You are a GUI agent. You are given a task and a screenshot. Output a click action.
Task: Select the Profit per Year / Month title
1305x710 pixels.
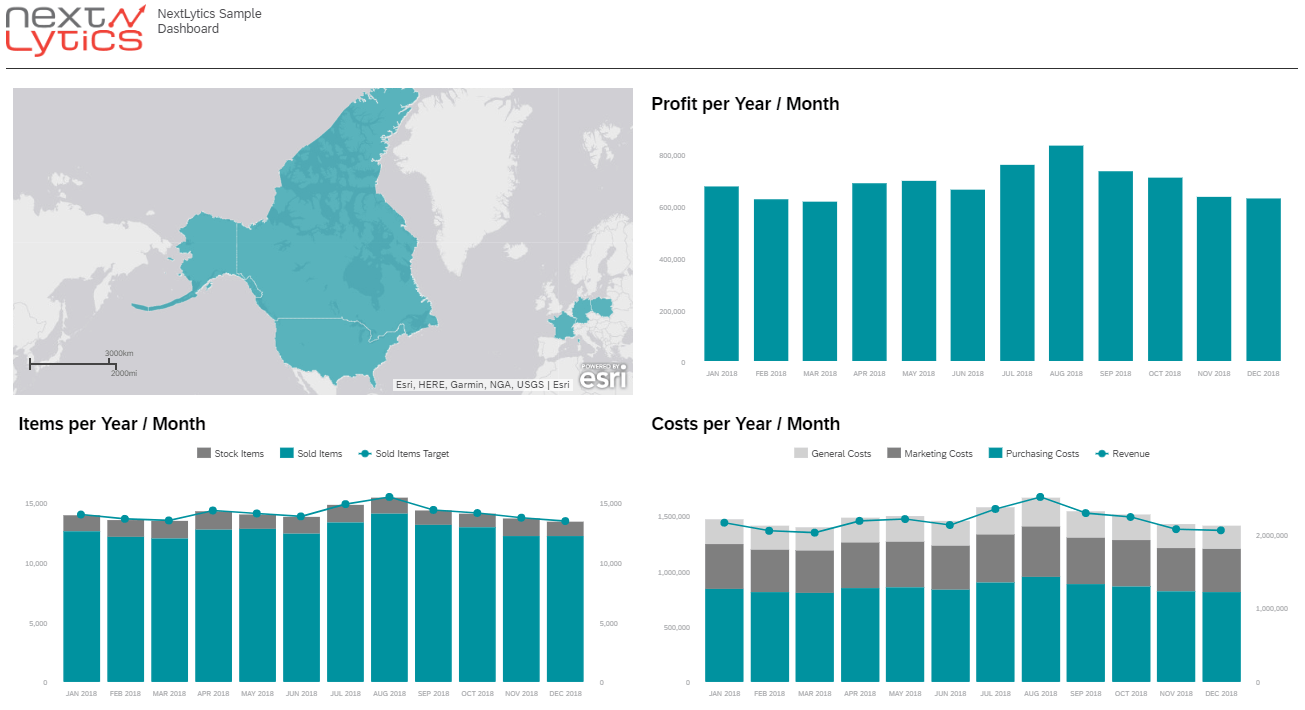point(746,104)
